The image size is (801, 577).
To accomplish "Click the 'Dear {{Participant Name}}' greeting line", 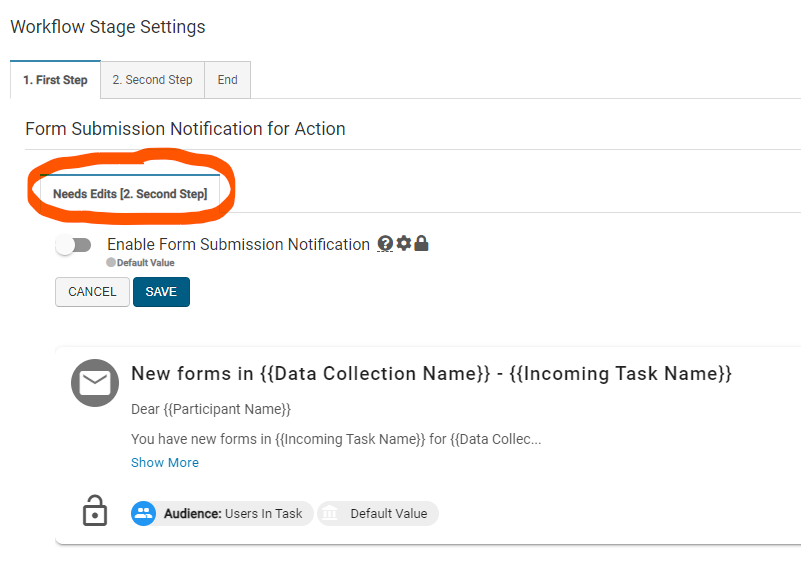I will pos(211,410).
